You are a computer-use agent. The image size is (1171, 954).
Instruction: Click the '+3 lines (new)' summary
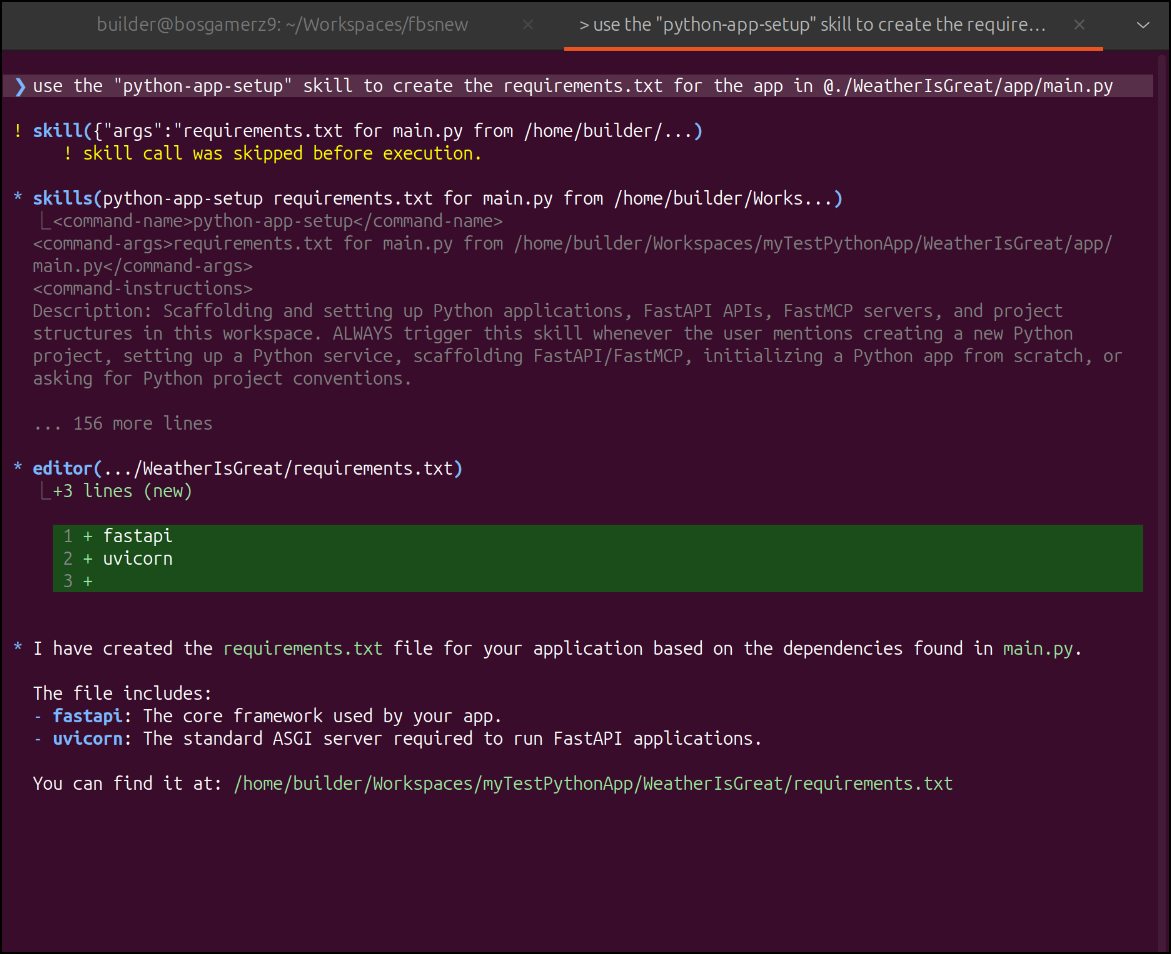pos(122,491)
